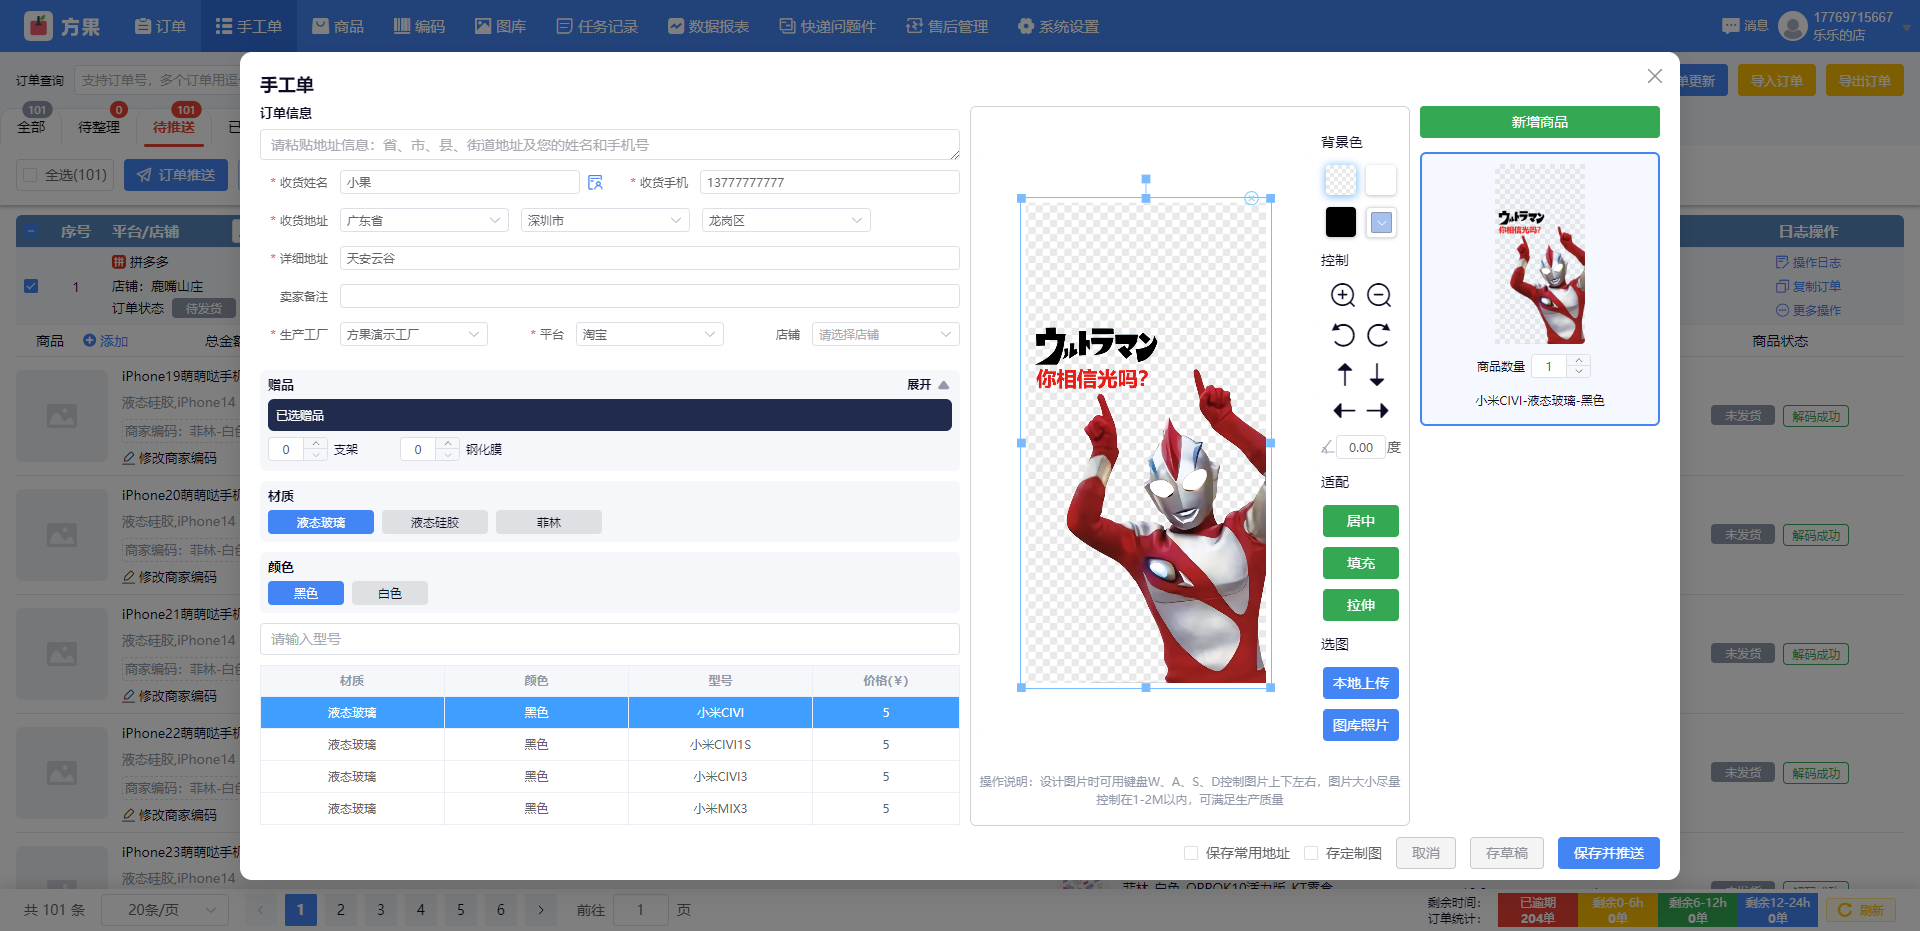Select 黑色 color option

306,593
